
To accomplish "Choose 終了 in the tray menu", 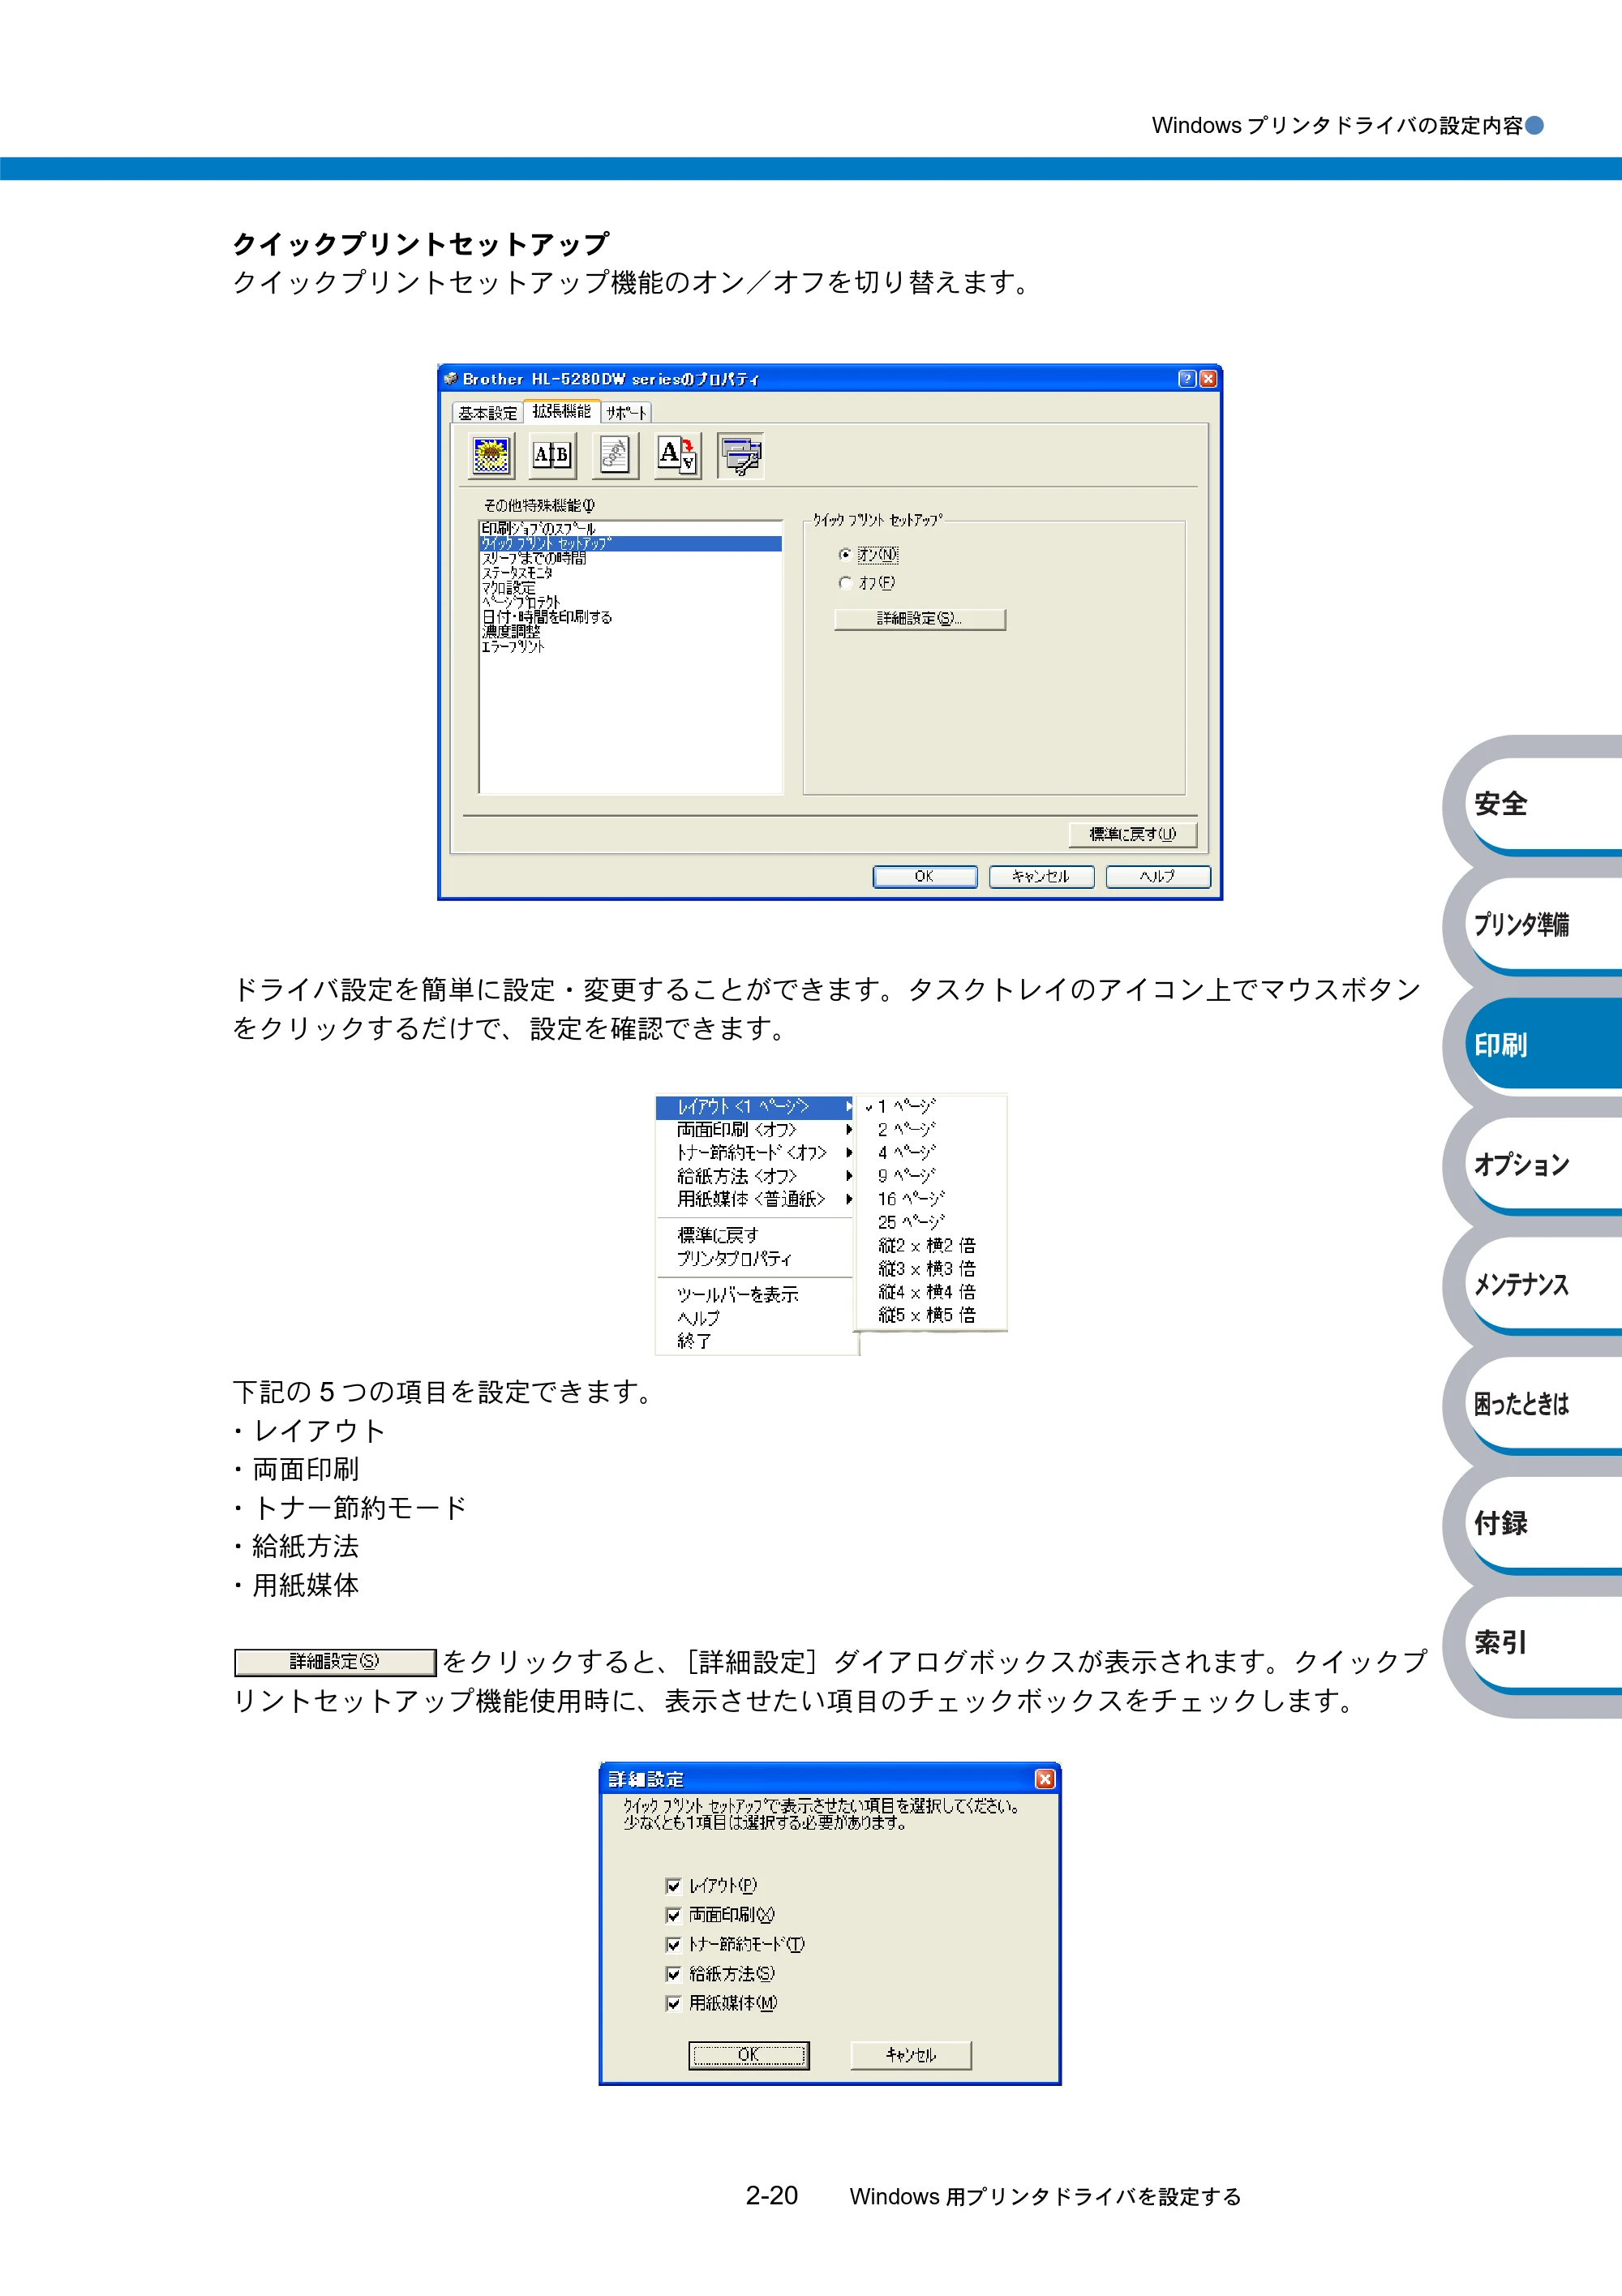I will (x=755, y=1341).
